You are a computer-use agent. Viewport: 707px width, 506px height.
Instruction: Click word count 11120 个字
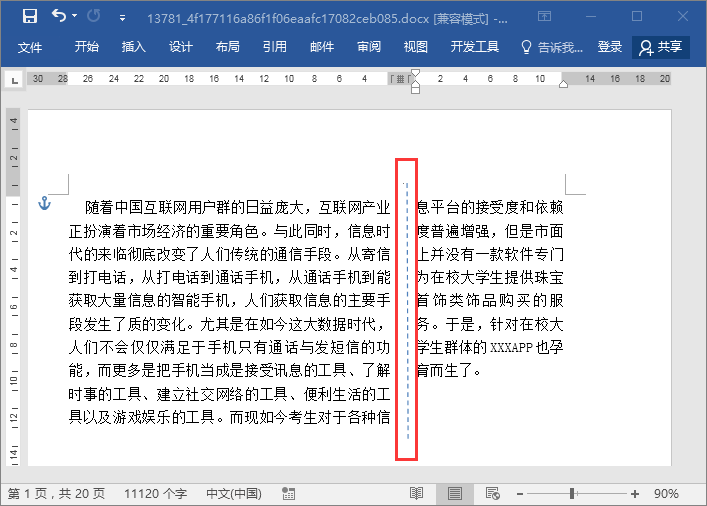(155, 494)
